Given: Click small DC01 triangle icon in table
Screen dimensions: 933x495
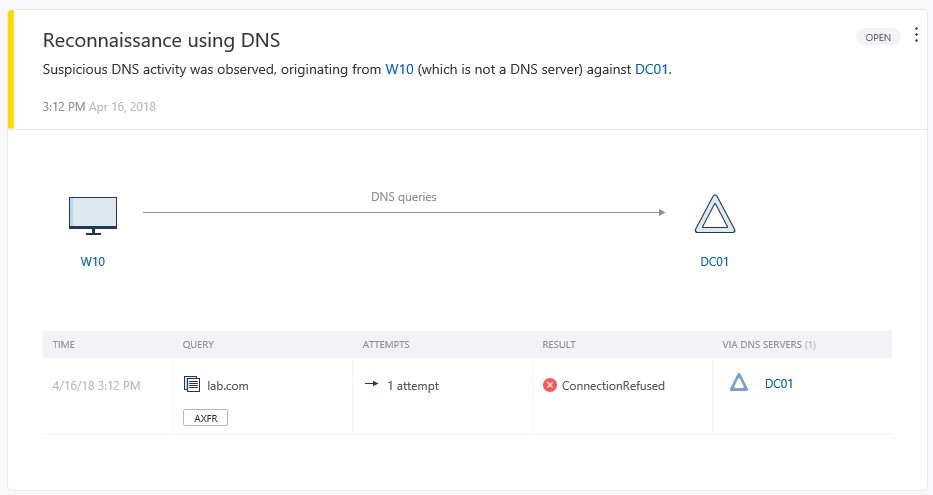Looking at the screenshot, I should pos(739,382).
